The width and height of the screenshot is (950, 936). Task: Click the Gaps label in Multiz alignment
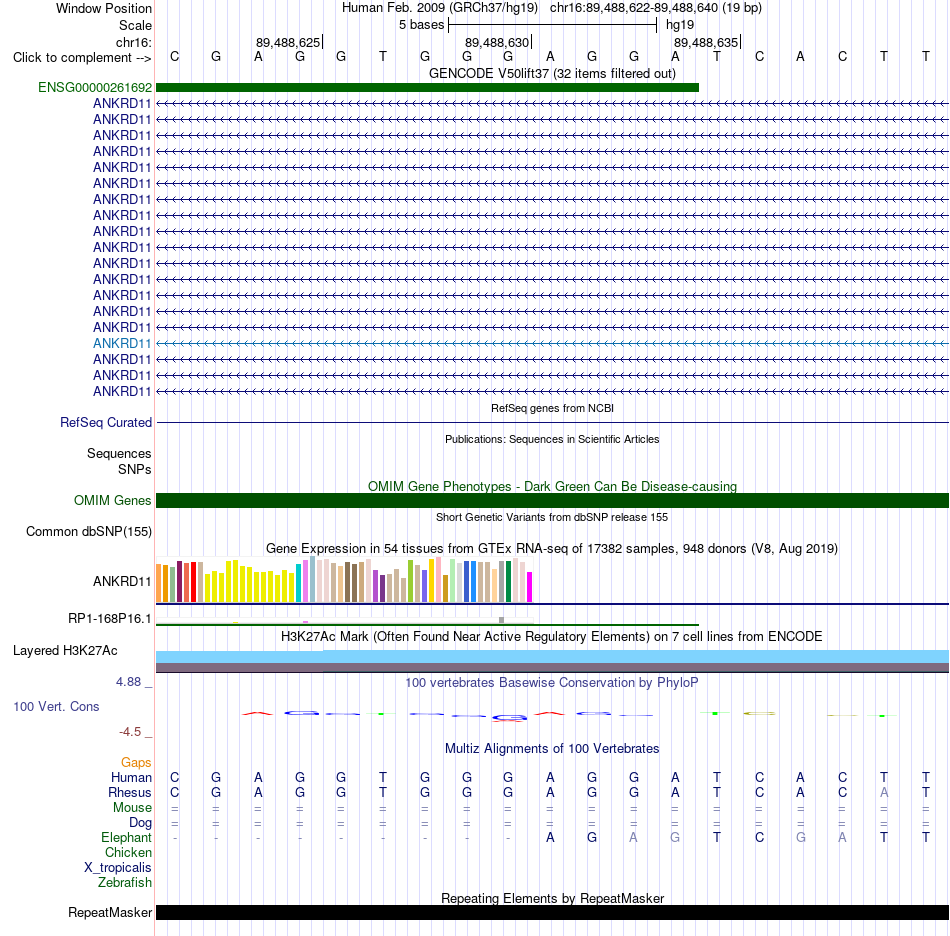[x=136, y=762]
